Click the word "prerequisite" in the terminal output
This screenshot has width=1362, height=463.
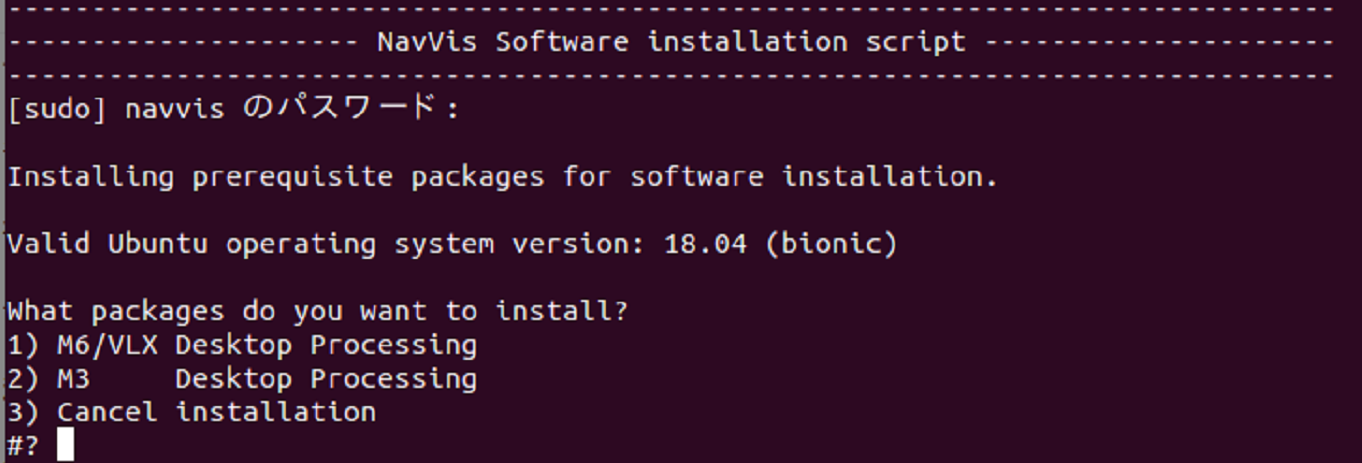pyautogui.click(x=292, y=177)
